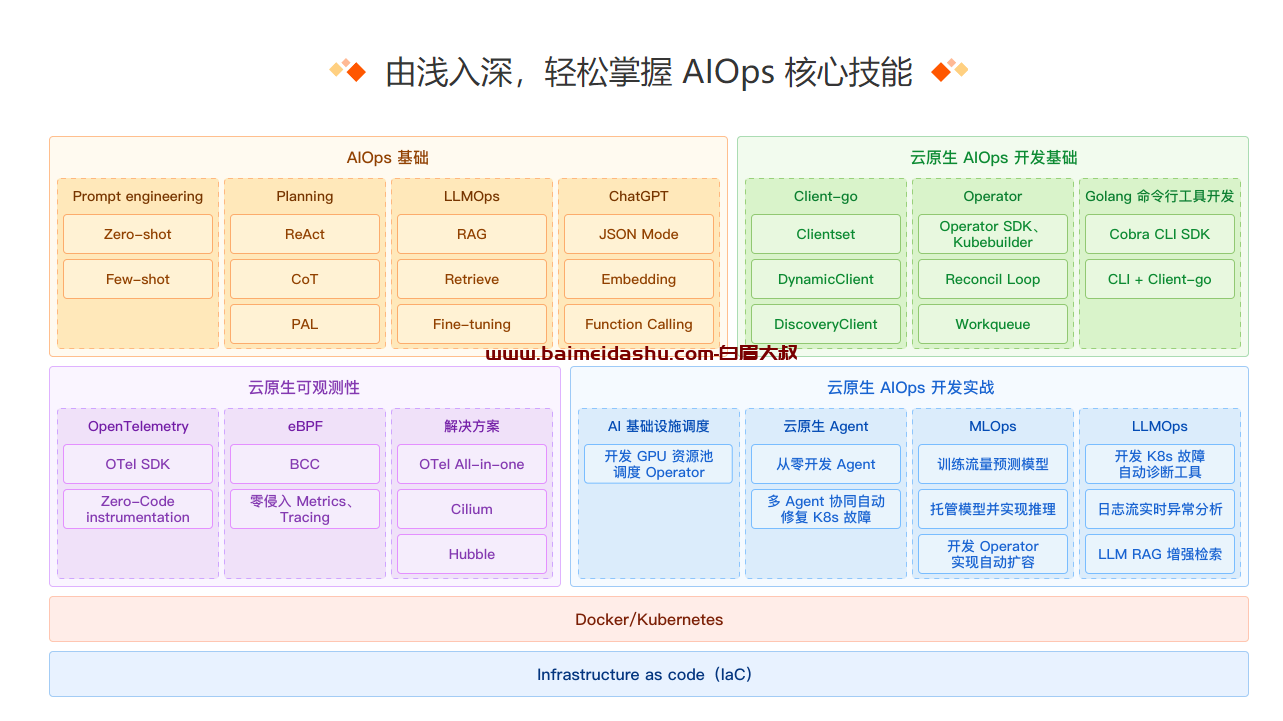This screenshot has width=1283, height=721.
Task: Select the 零侵入 Metrics、Tracing box
Action: click(x=305, y=509)
